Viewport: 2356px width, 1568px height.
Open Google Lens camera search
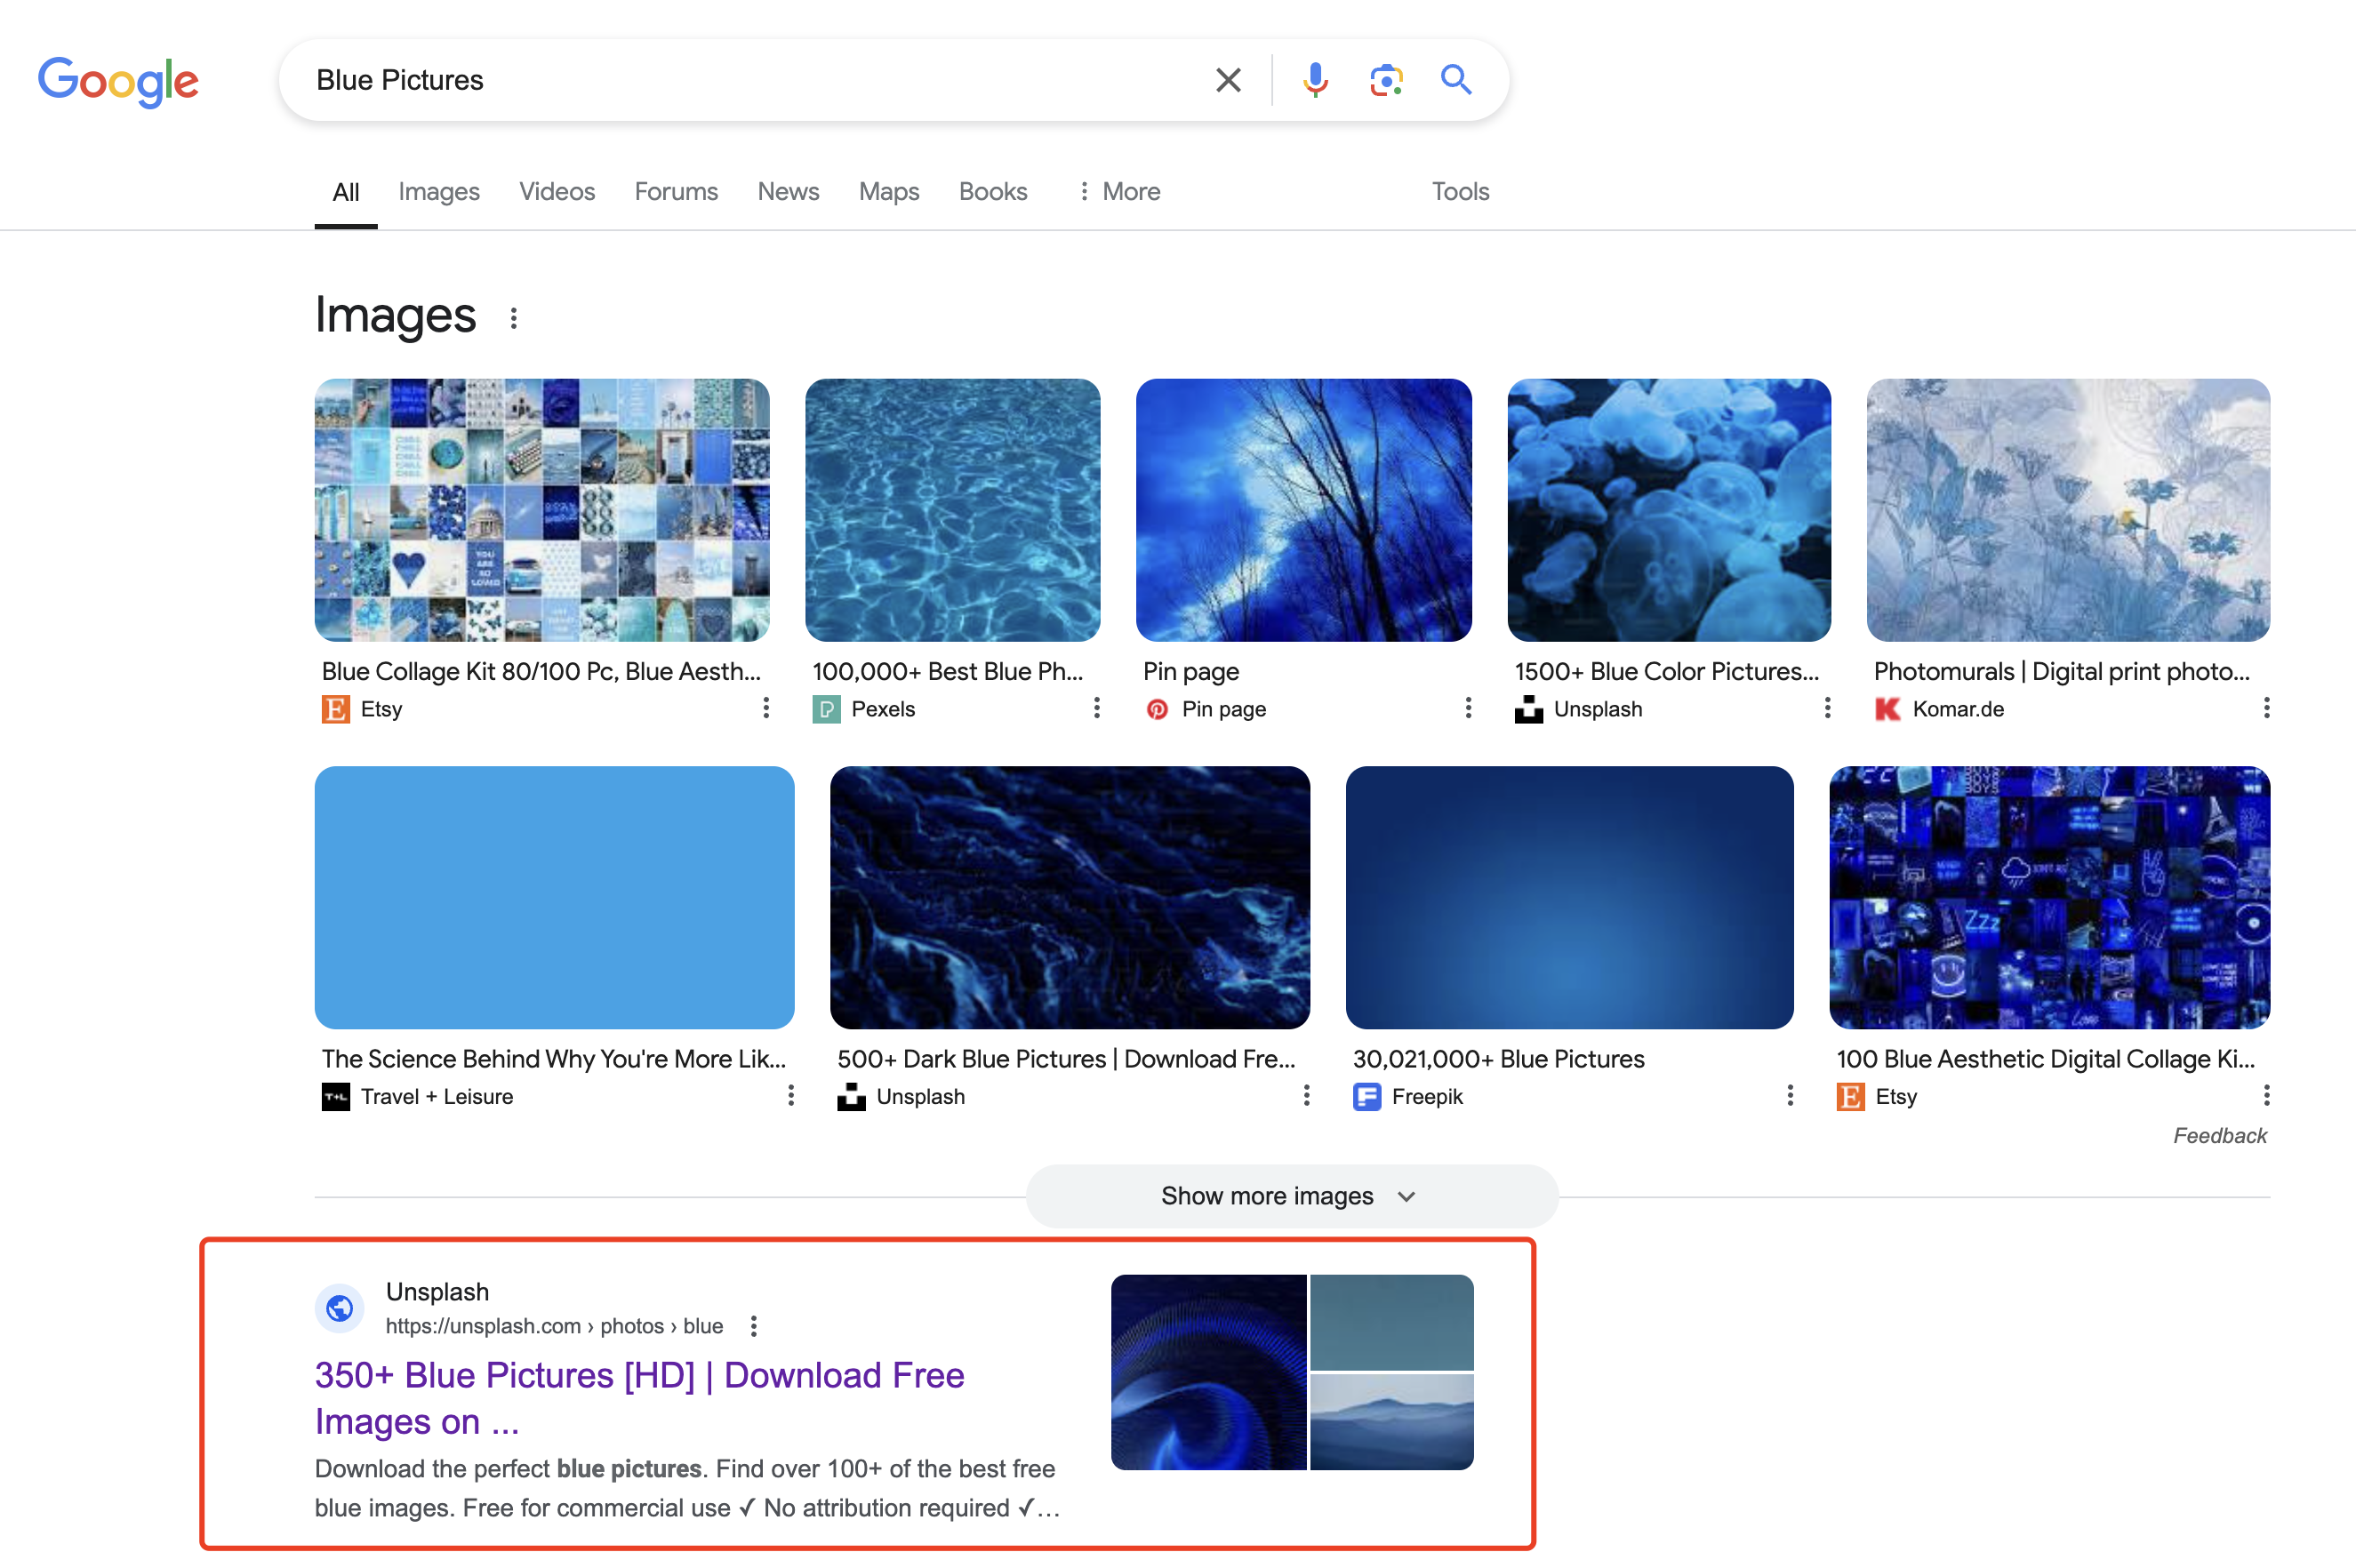point(1386,80)
